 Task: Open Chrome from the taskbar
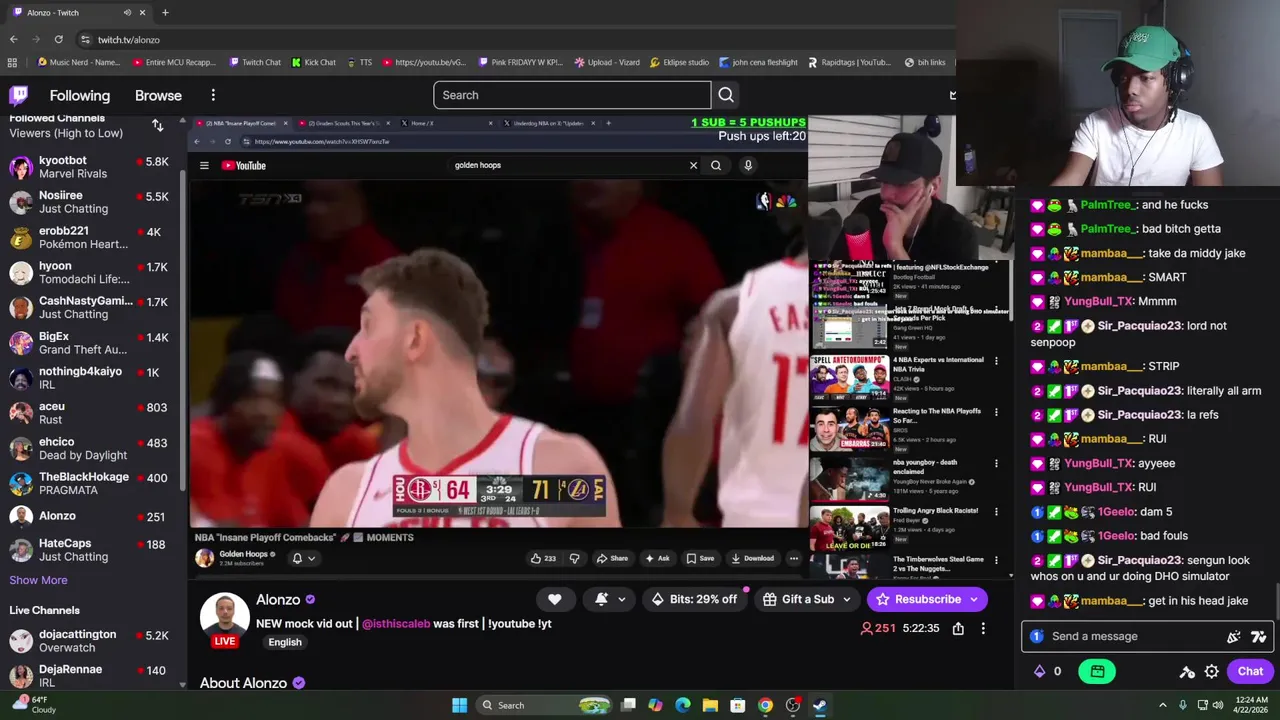[x=765, y=705]
